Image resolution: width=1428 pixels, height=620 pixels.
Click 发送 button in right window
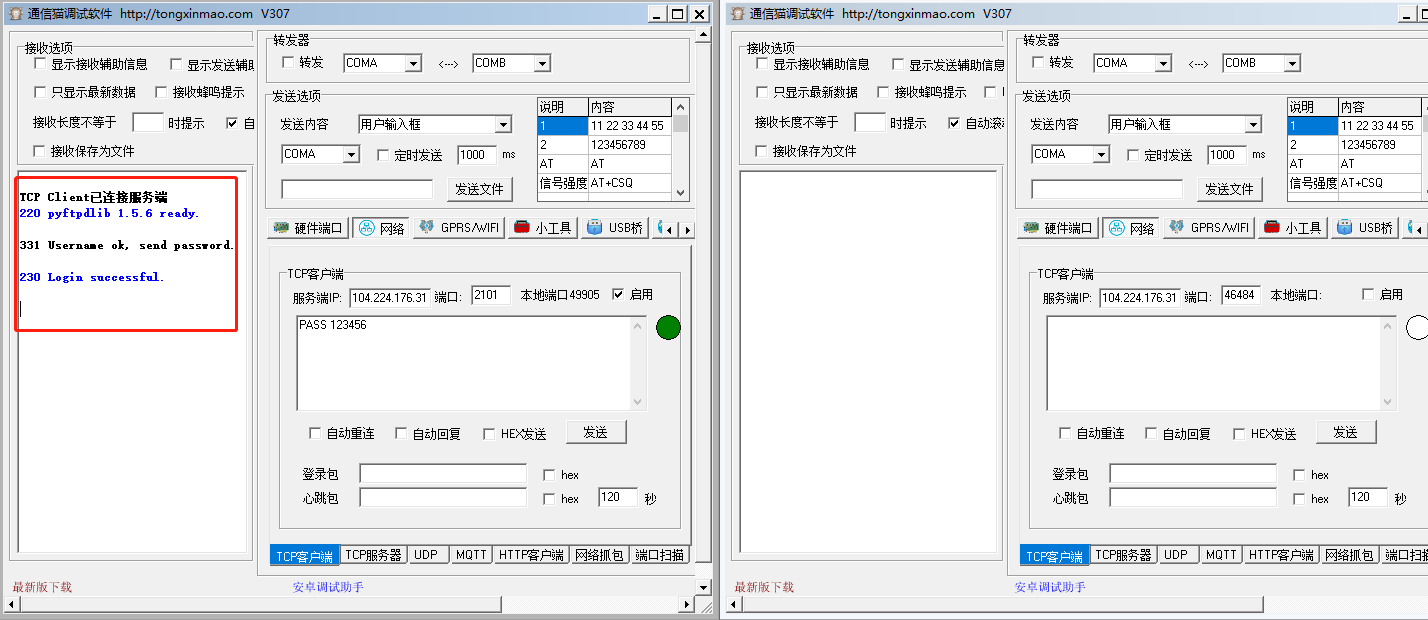1346,432
